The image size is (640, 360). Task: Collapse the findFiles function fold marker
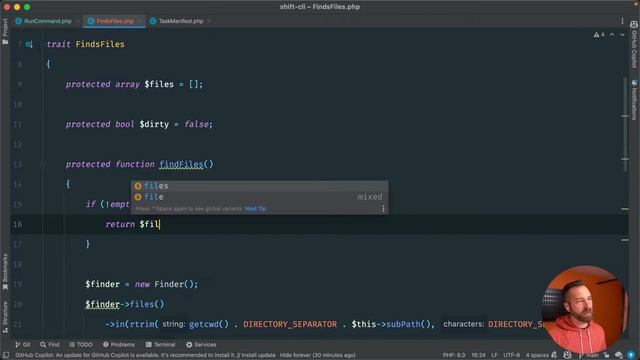[43, 164]
